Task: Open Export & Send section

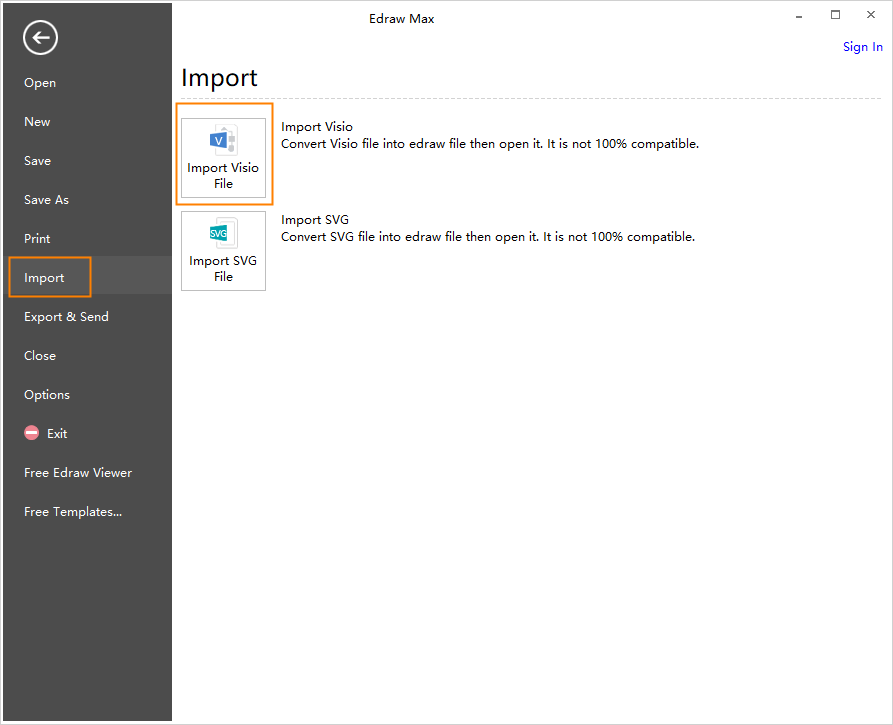Action: coord(66,317)
